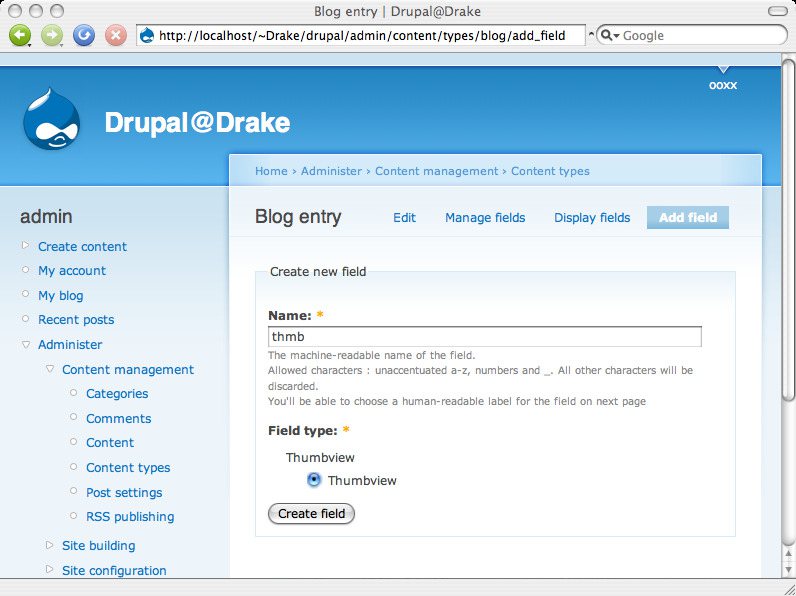Open the Content management breadcrumb link
The image size is (796, 596).
coord(437,171)
